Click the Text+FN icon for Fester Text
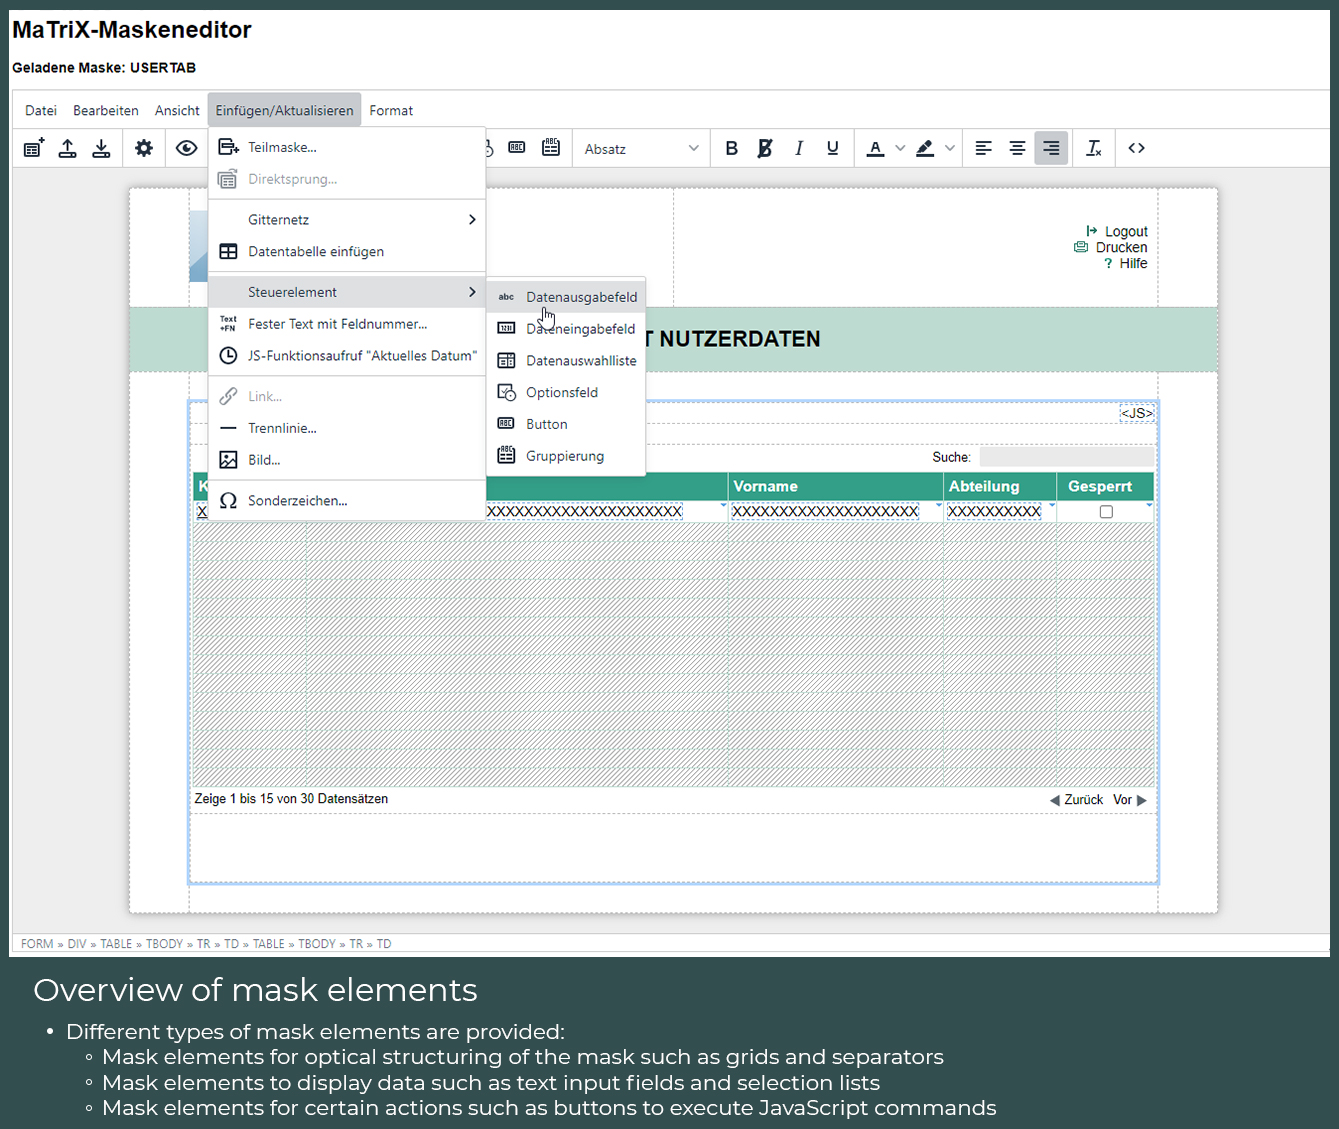The image size is (1339, 1129). point(229,324)
